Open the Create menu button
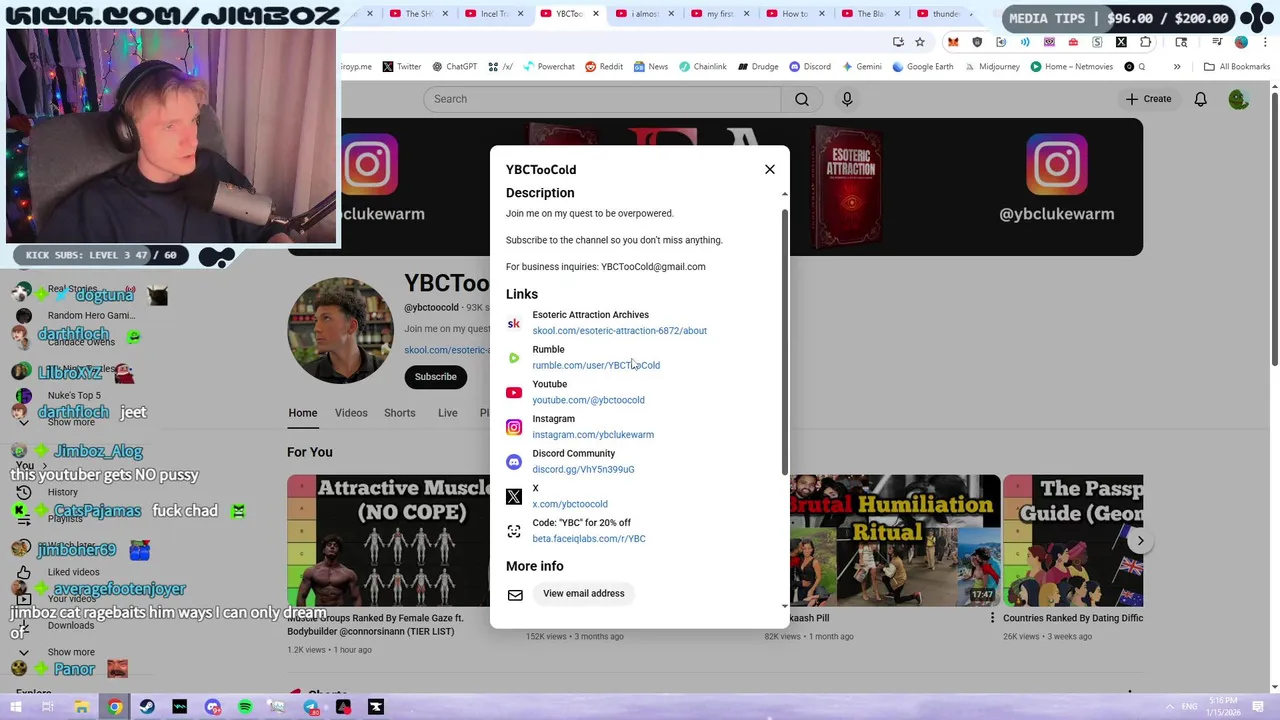Viewport: 1280px width, 720px height. pos(1147,99)
